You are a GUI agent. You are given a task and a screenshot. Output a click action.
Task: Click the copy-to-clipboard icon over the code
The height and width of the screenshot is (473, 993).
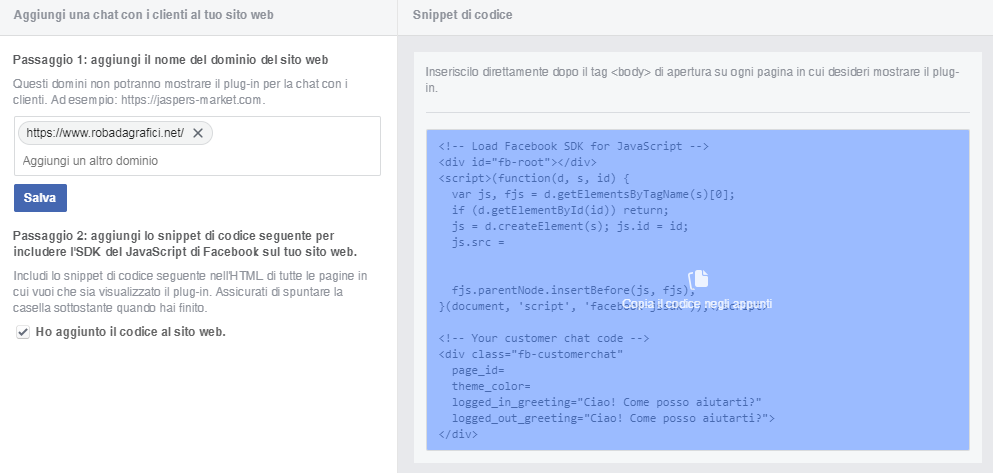pyautogui.click(x=698, y=279)
